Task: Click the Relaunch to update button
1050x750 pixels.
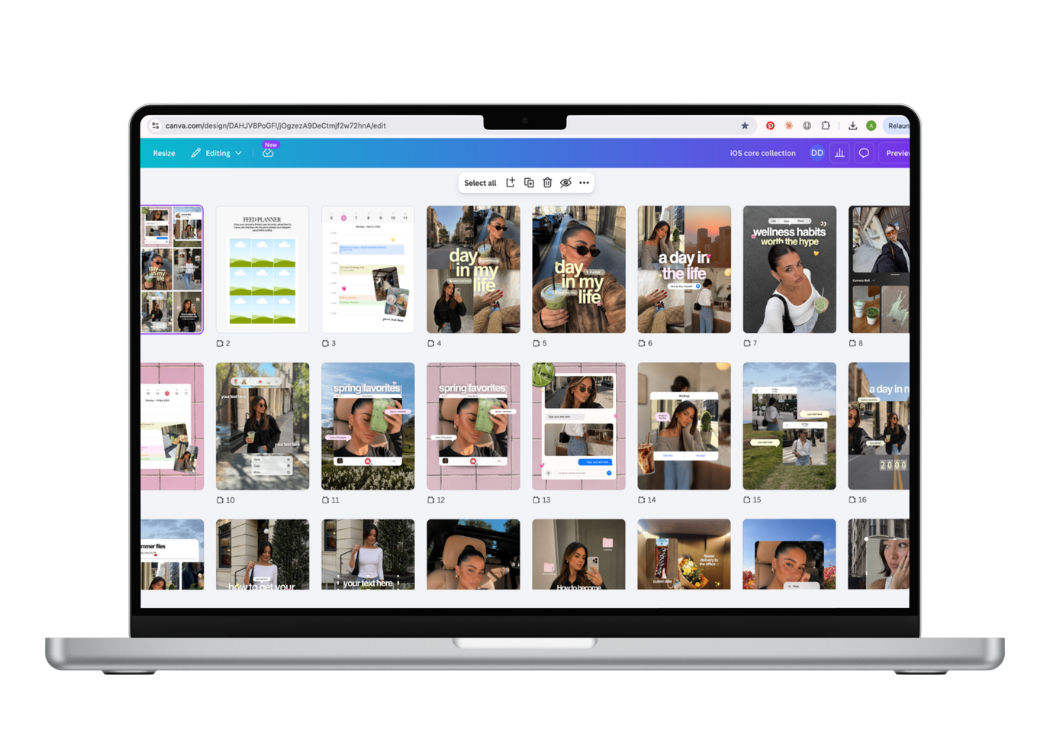Action: pos(897,125)
